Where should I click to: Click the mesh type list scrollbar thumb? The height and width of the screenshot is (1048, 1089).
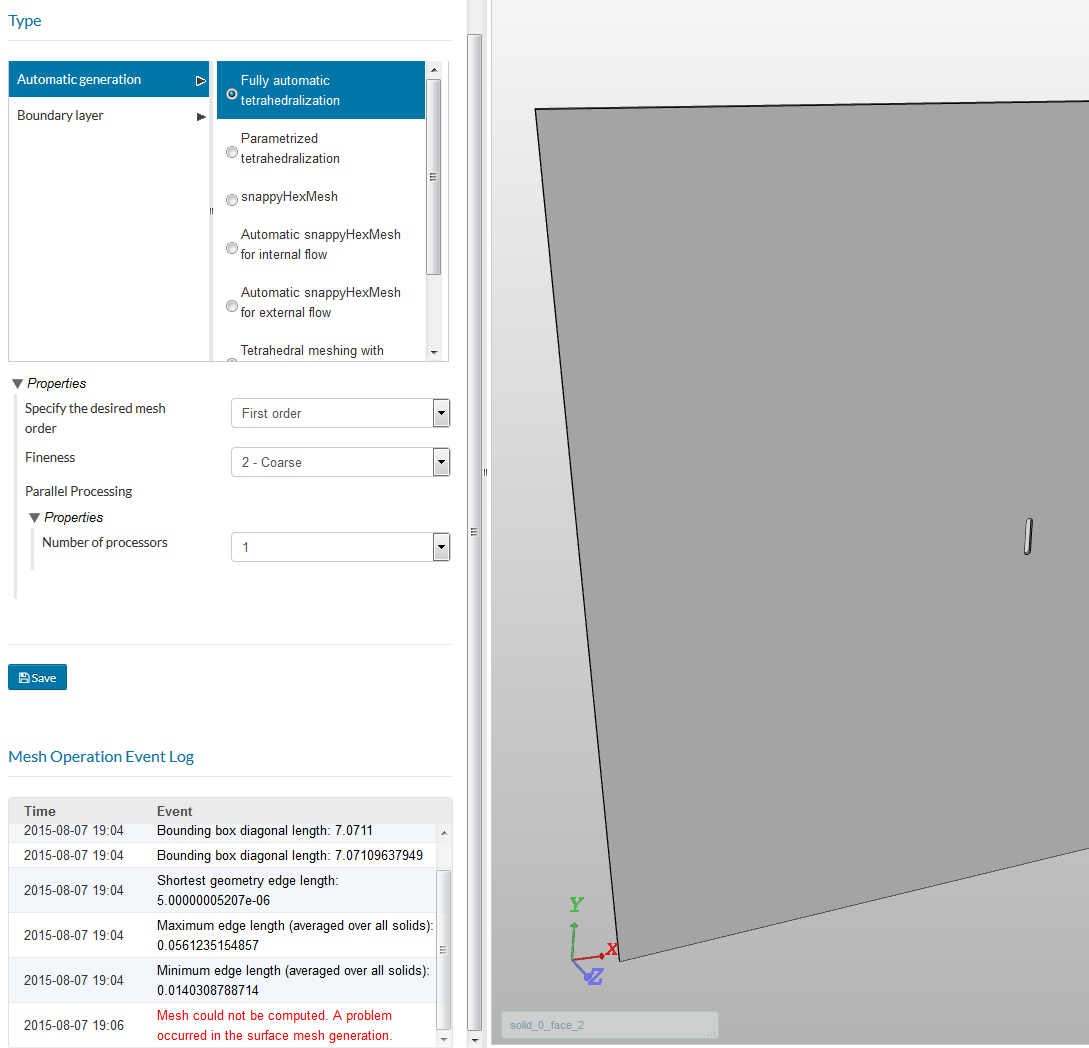[x=433, y=177]
